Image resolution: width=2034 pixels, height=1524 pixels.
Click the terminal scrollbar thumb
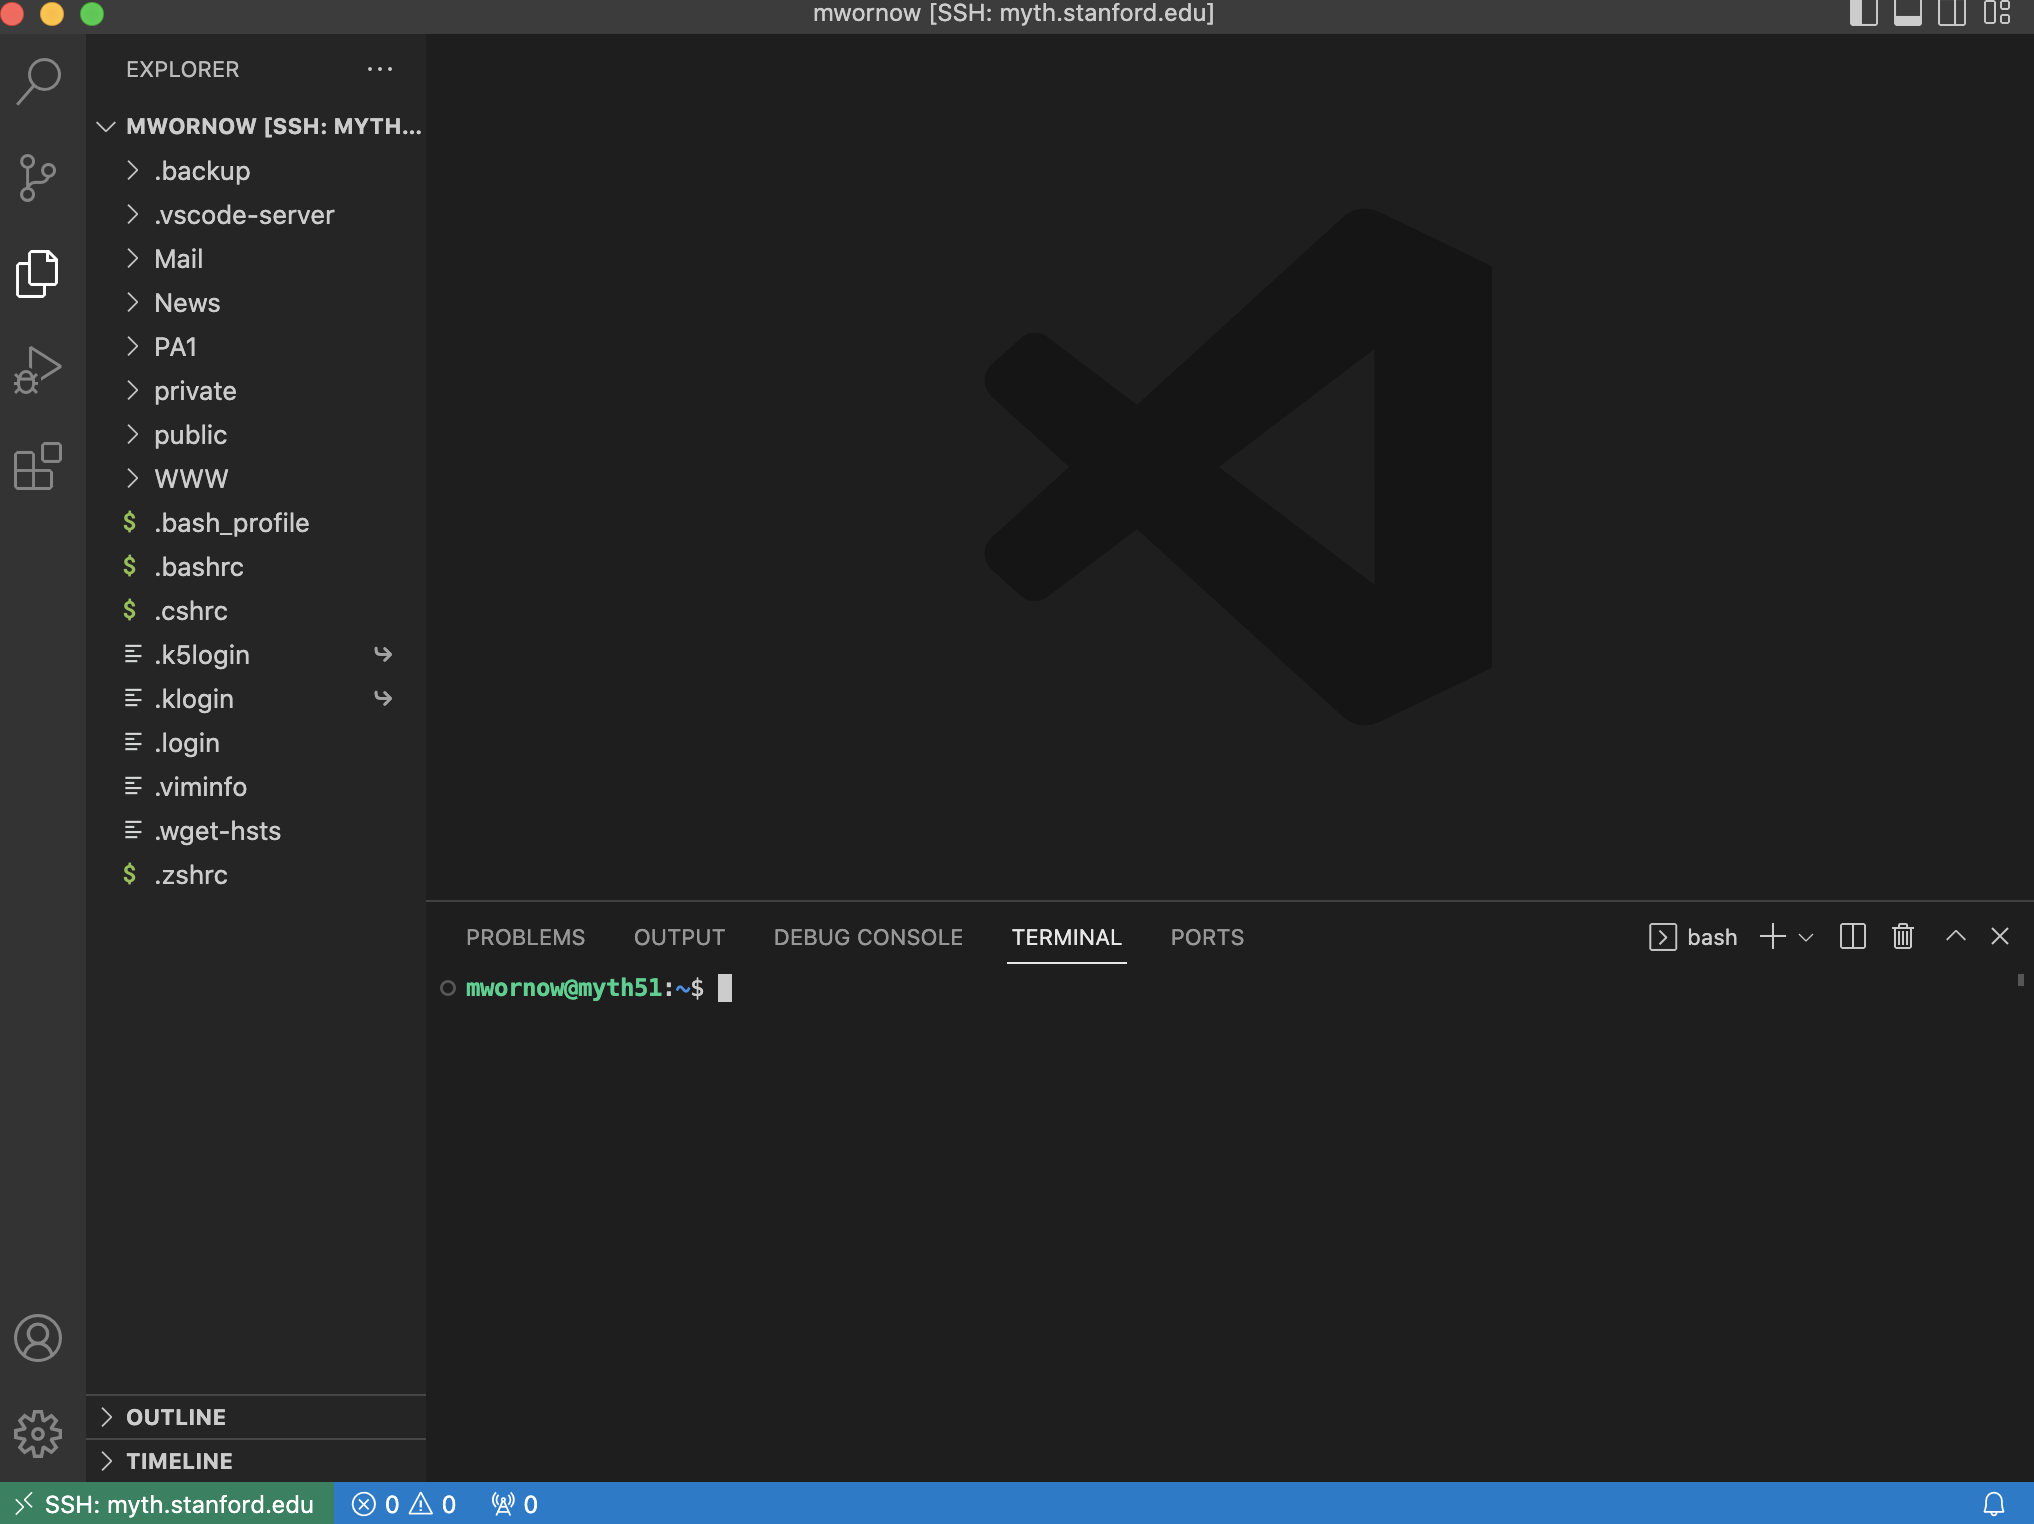pos(2021,980)
